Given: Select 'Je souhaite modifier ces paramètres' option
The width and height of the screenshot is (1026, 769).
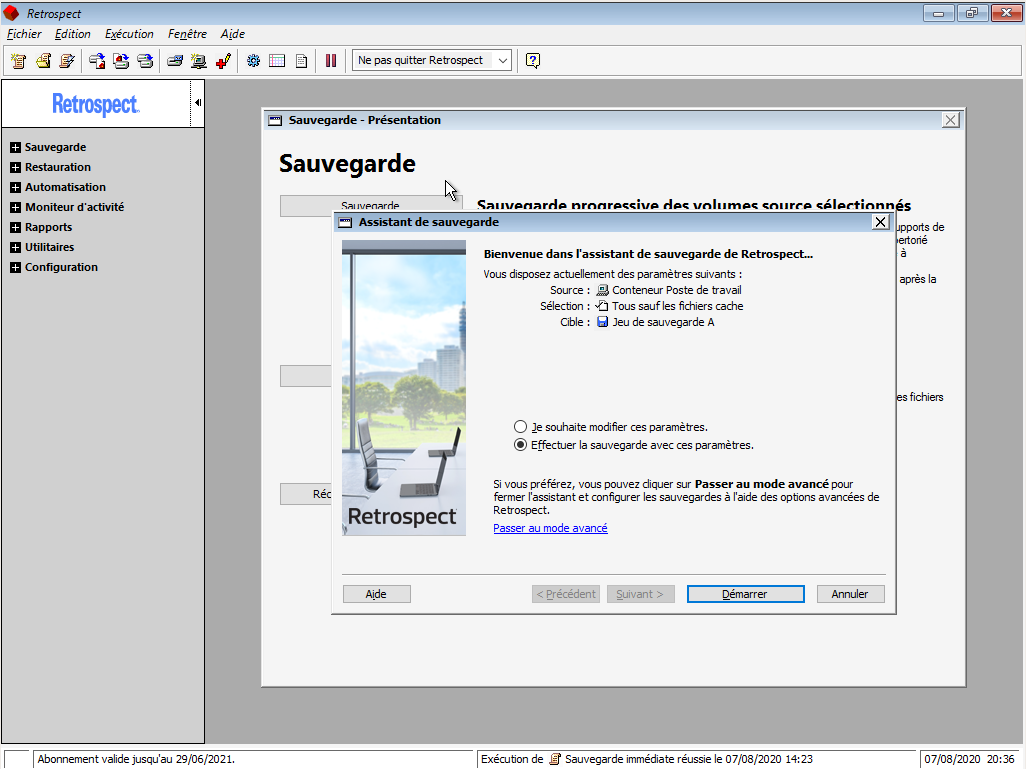Looking at the screenshot, I should pos(520,426).
